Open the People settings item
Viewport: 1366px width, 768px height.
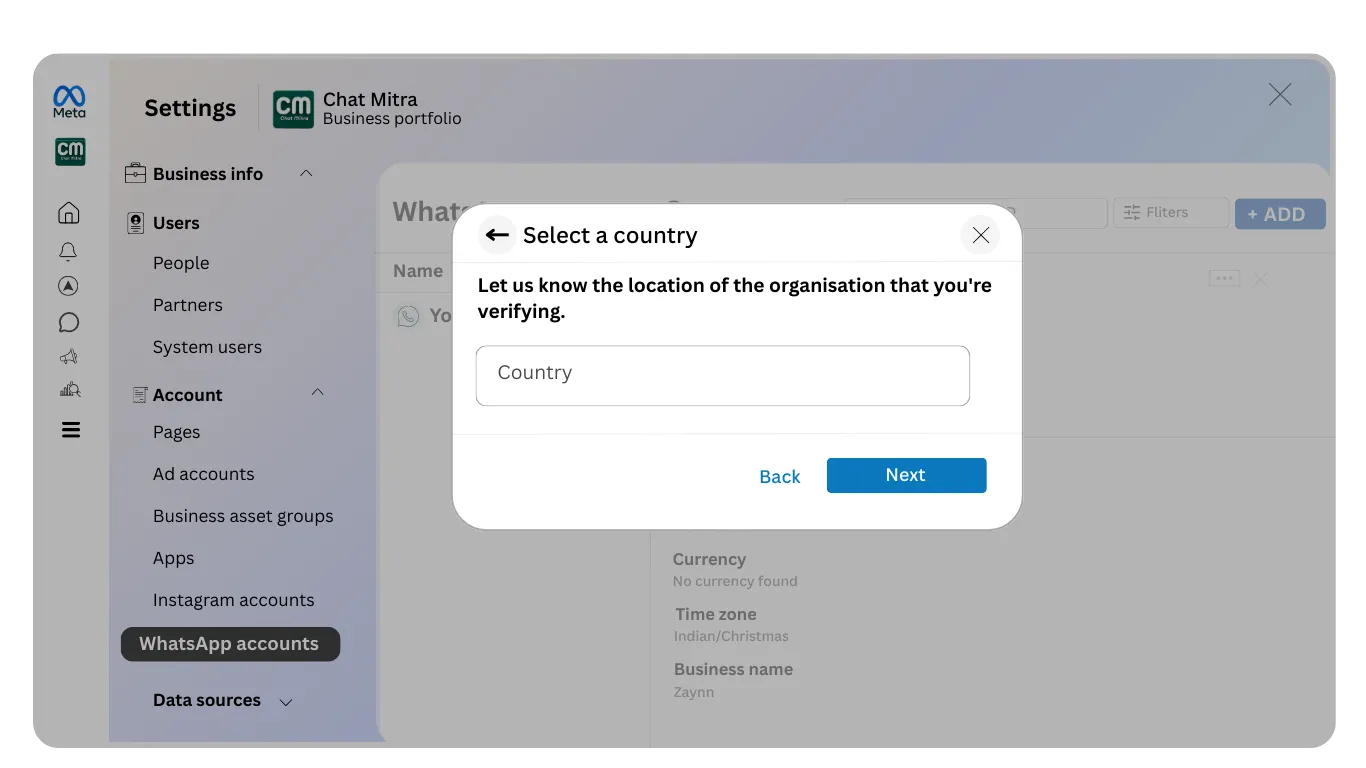(x=181, y=263)
